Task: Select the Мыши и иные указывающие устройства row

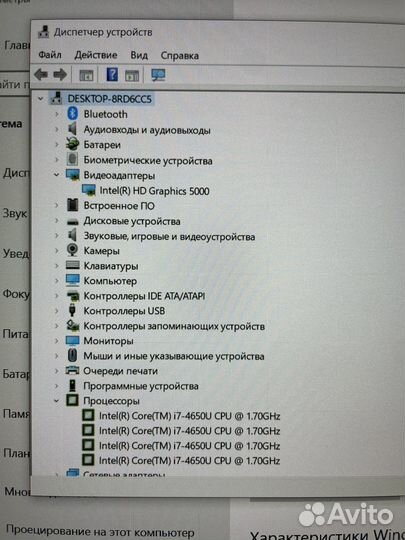Action: coord(174,356)
